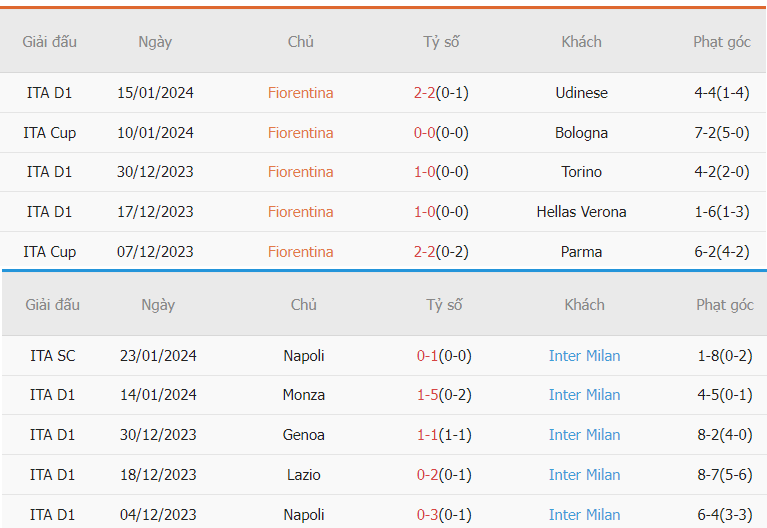
Task: Select the Genoa team name
Action: 304,435
